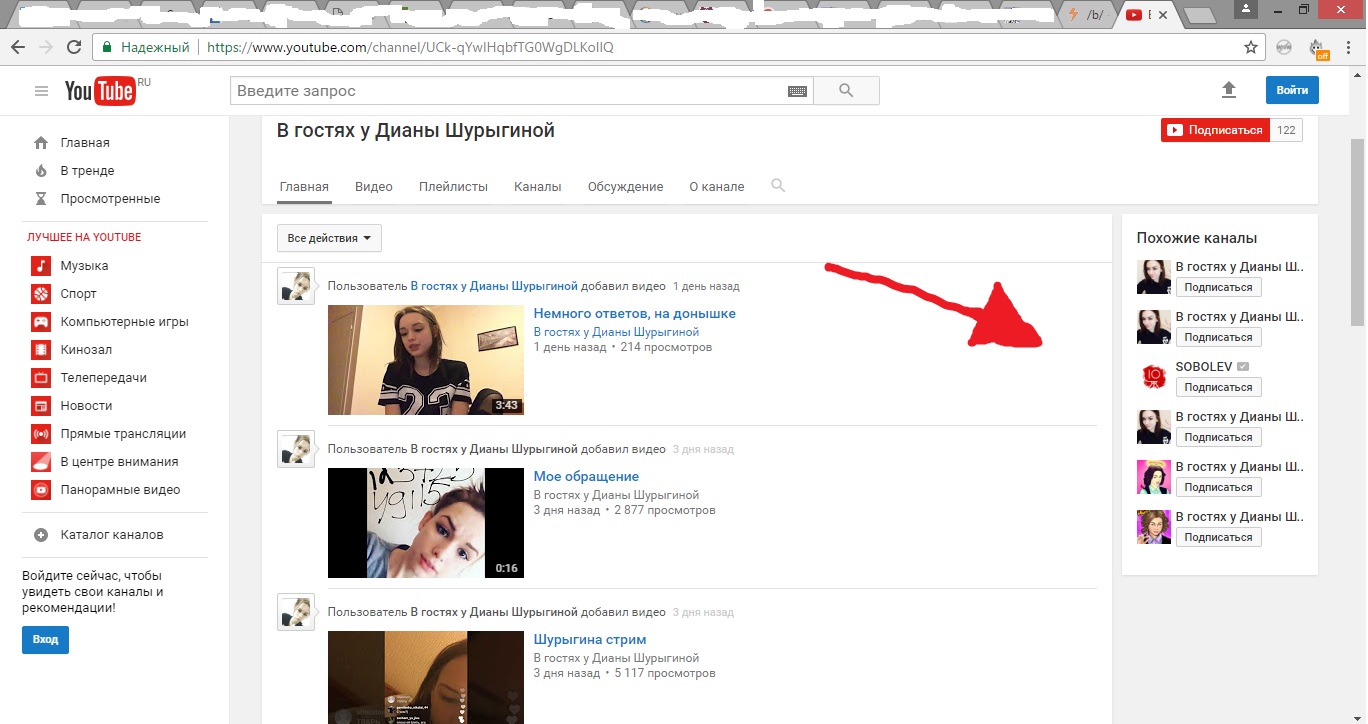Click the channel search magnifier icon
Viewport: 1368px width, 724px height.
[x=778, y=186]
